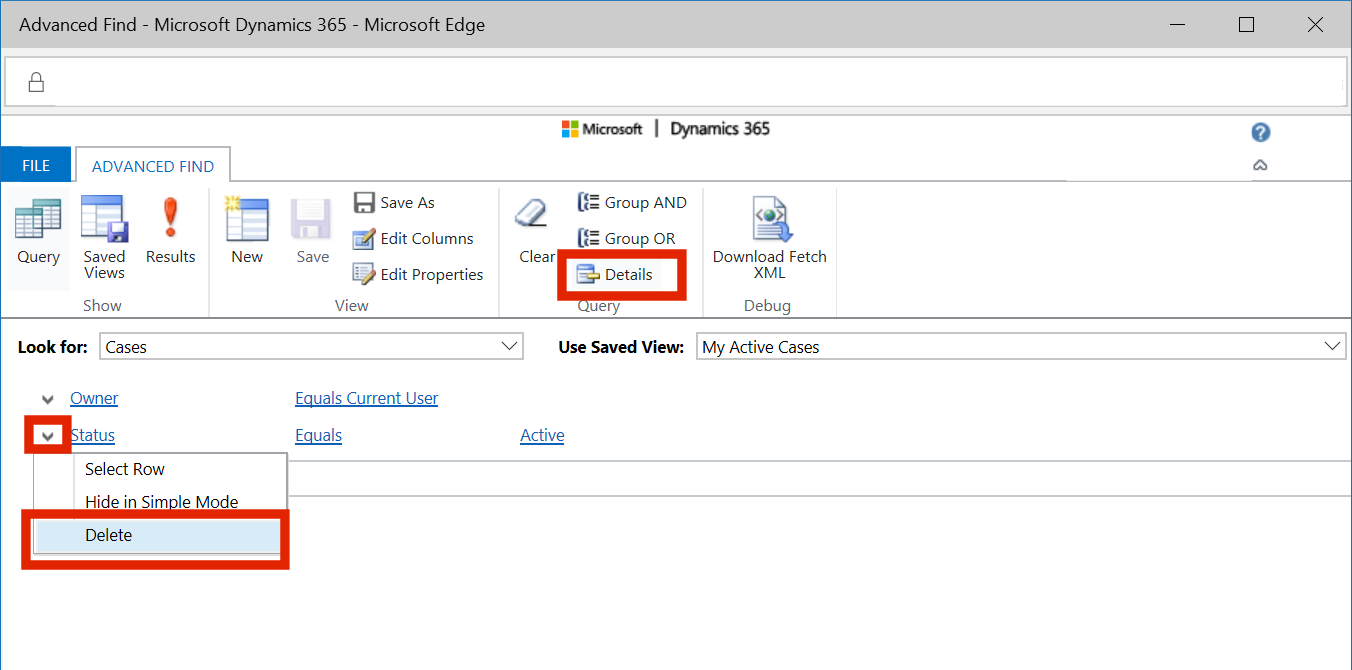Click the Status row options chevron

point(47,436)
